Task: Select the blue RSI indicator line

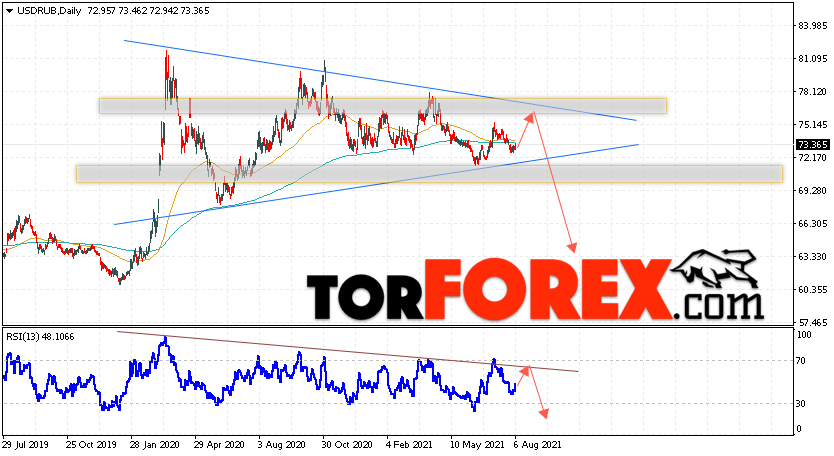Action: pos(260,375)
